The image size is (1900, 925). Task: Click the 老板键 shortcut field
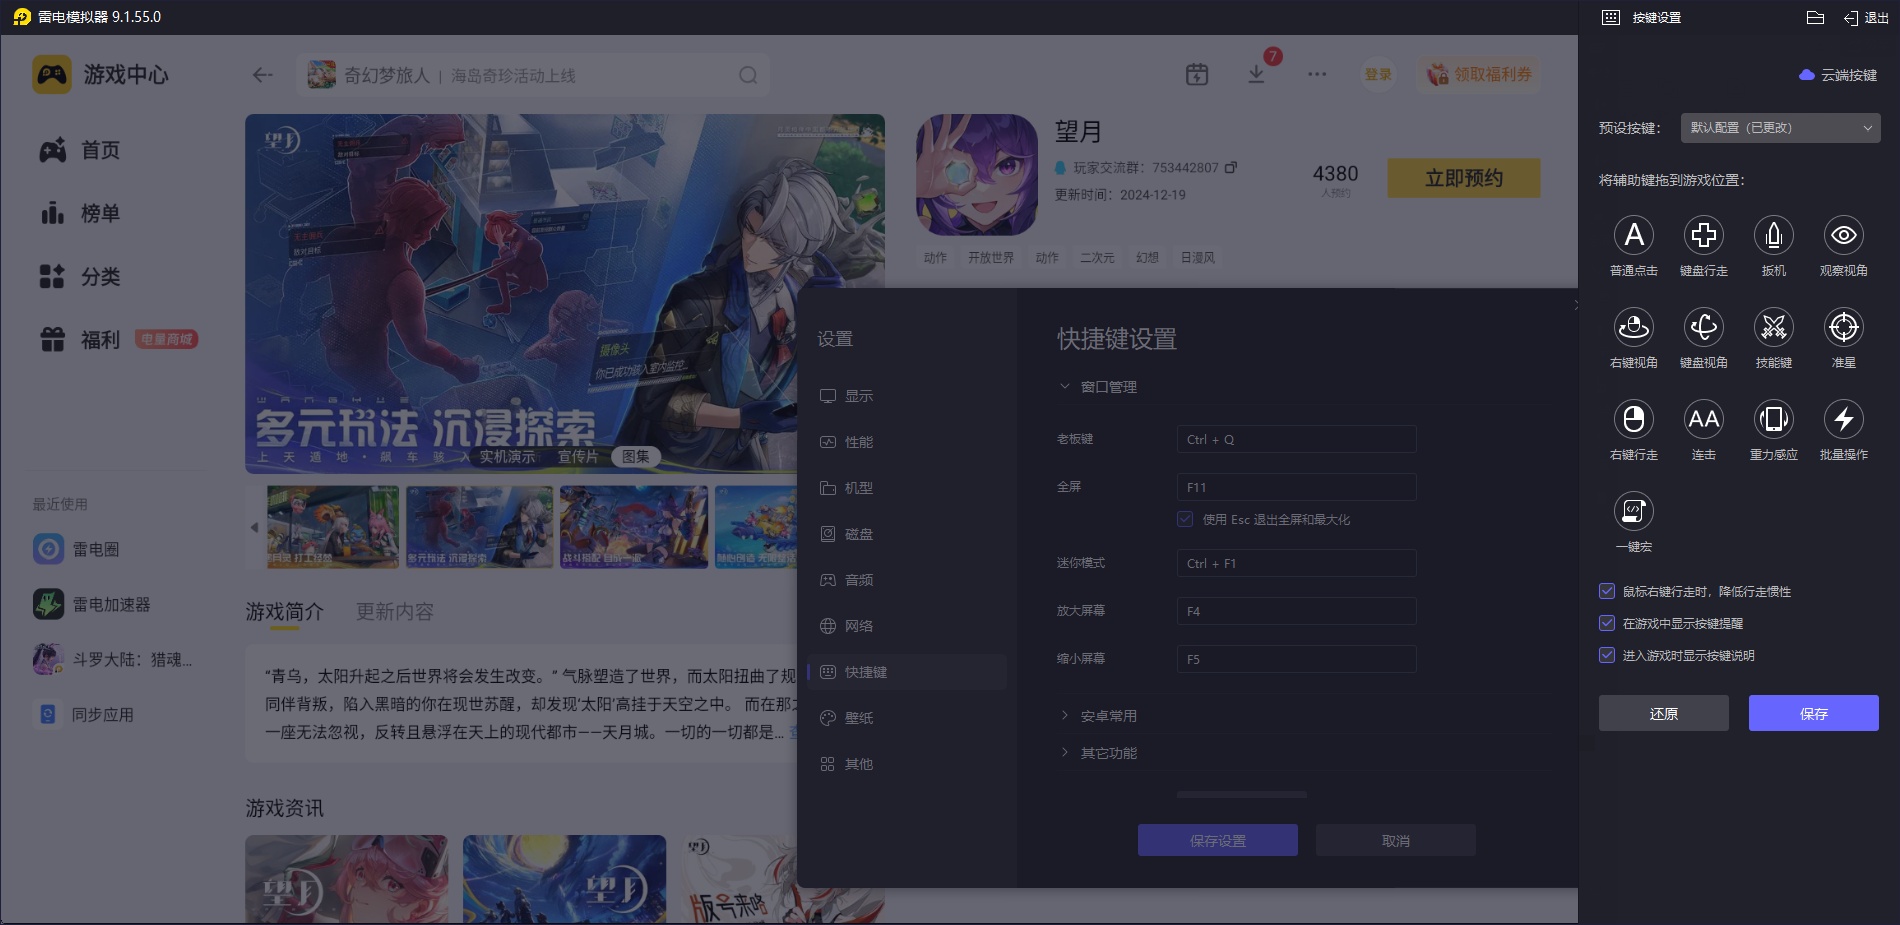[x=1297, y=439]
